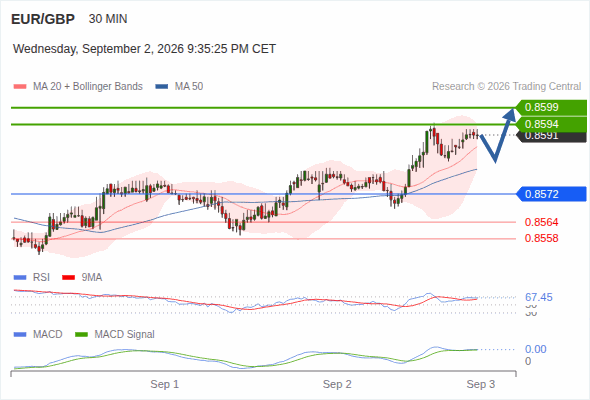Click the 0.8558 support level value

point(541,238)
